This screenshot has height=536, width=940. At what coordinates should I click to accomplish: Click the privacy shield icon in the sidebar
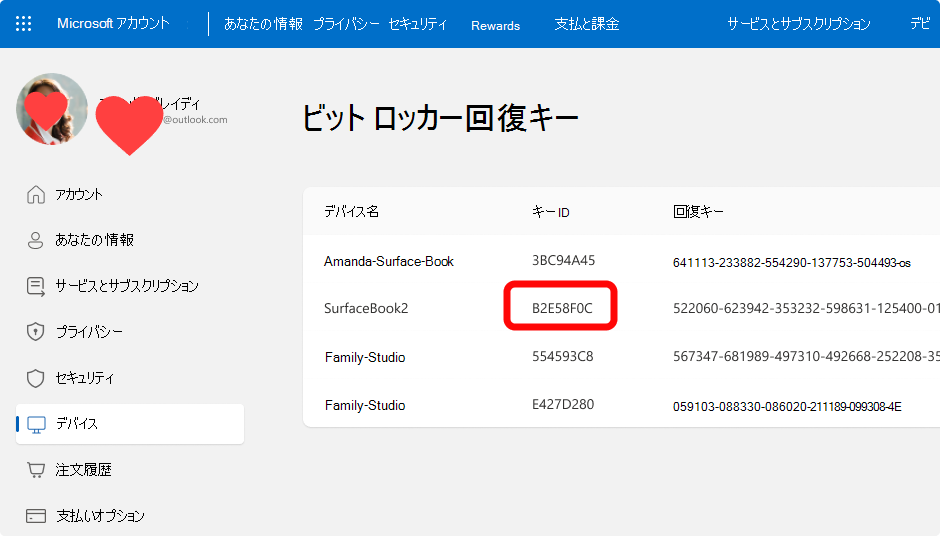coord(35,332)
